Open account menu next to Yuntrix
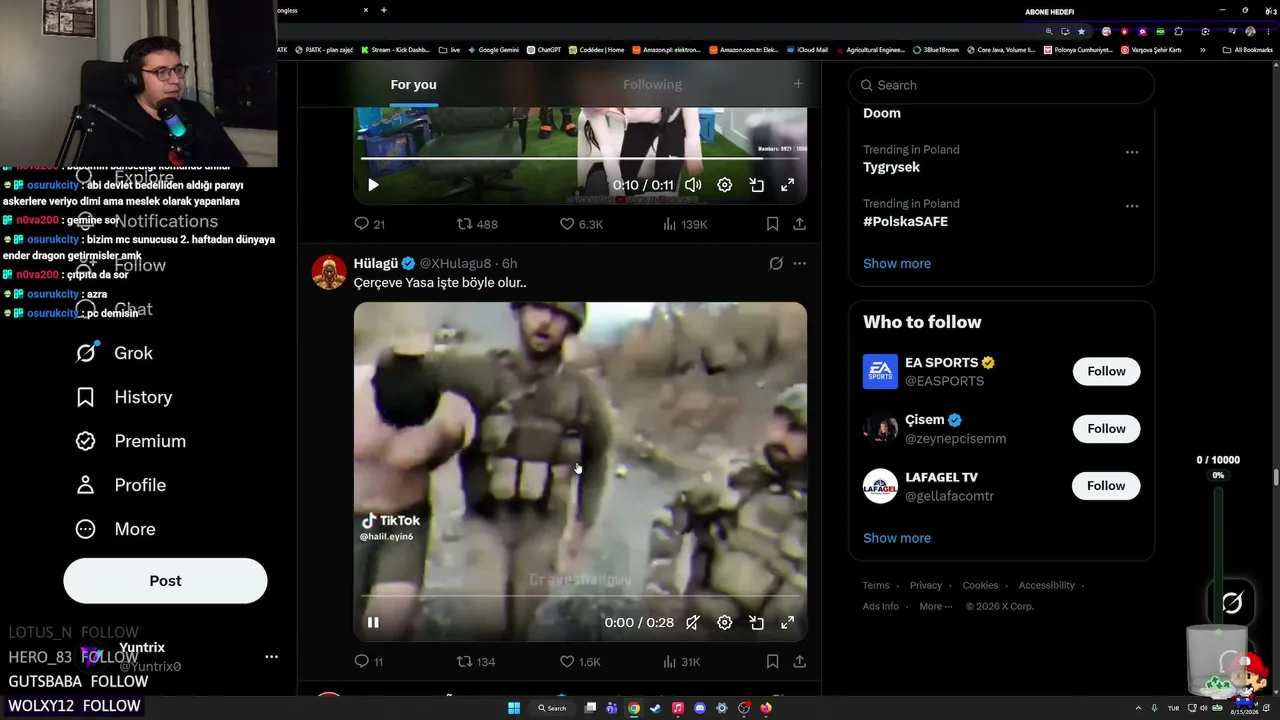Screen dimensions: 1280x720 271,657
